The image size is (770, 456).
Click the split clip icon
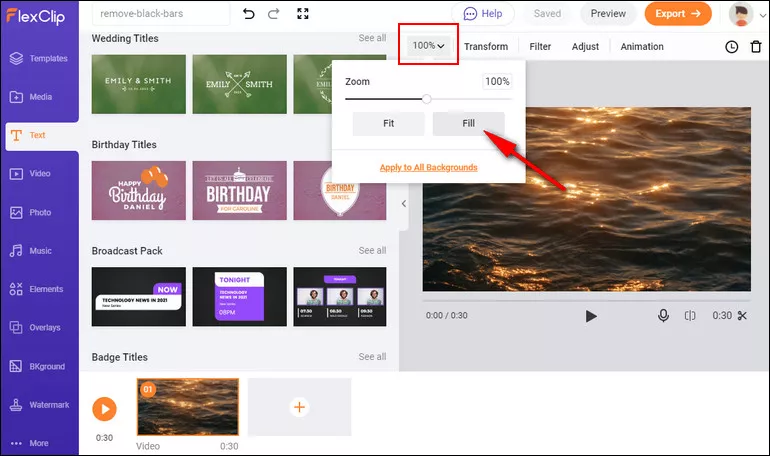pos(690,316)
